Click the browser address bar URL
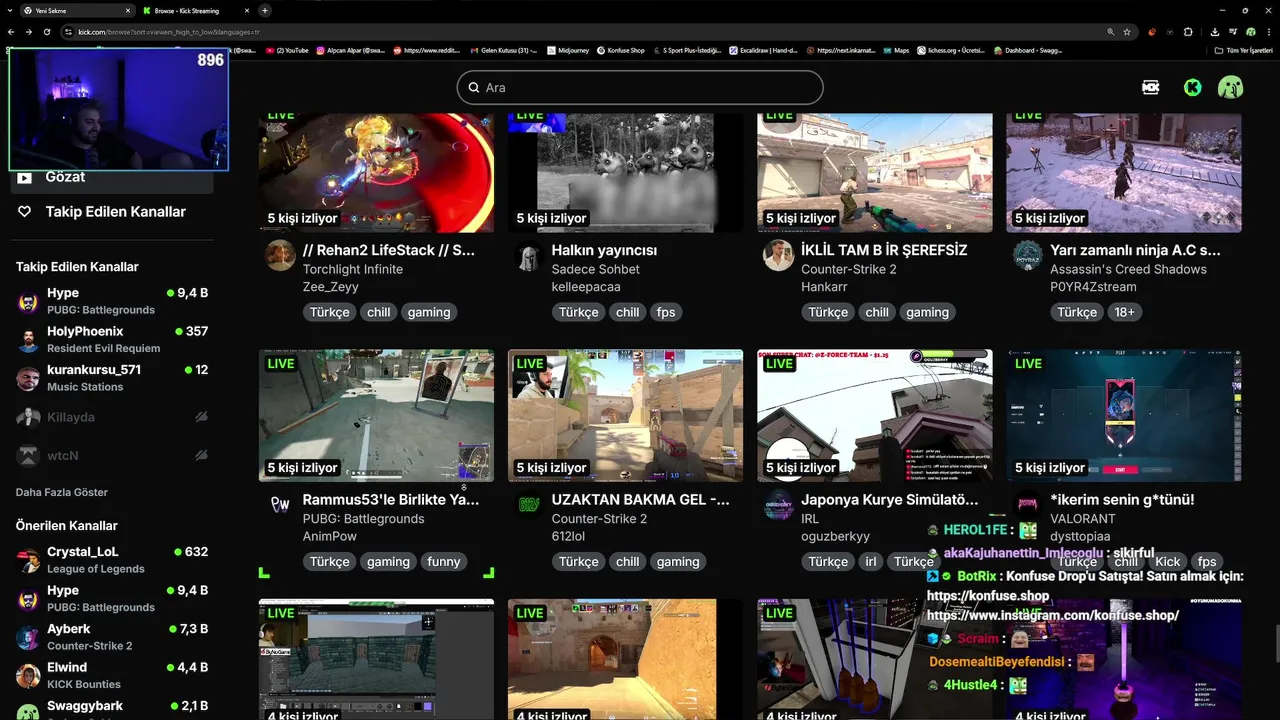This screenshot has width=1280, height=720. [580, 32]
